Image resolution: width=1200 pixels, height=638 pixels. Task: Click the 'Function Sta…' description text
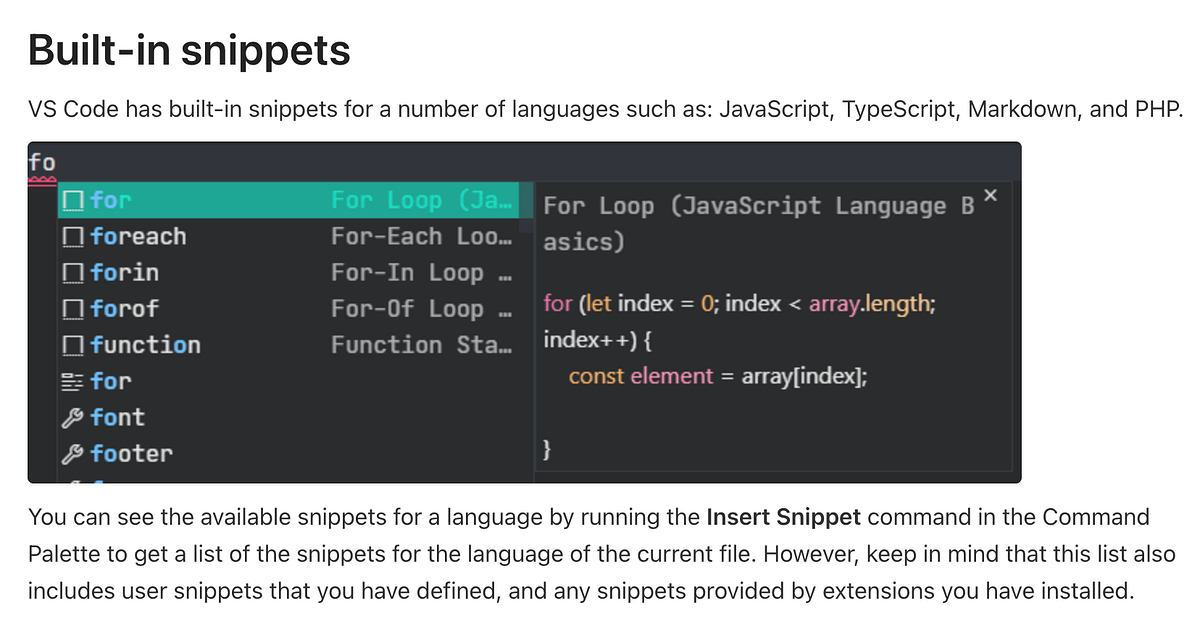(x=421, y=345)
